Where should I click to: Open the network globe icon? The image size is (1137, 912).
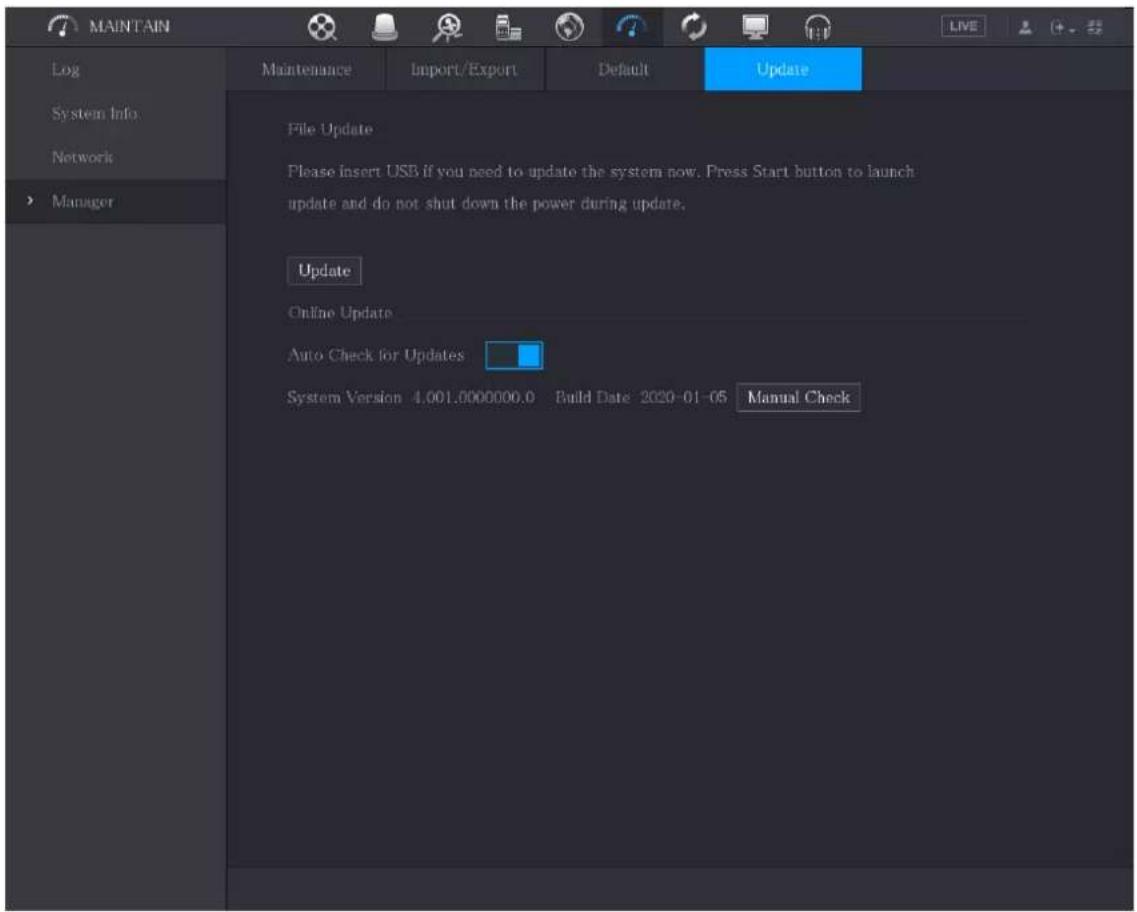[570, 28]
